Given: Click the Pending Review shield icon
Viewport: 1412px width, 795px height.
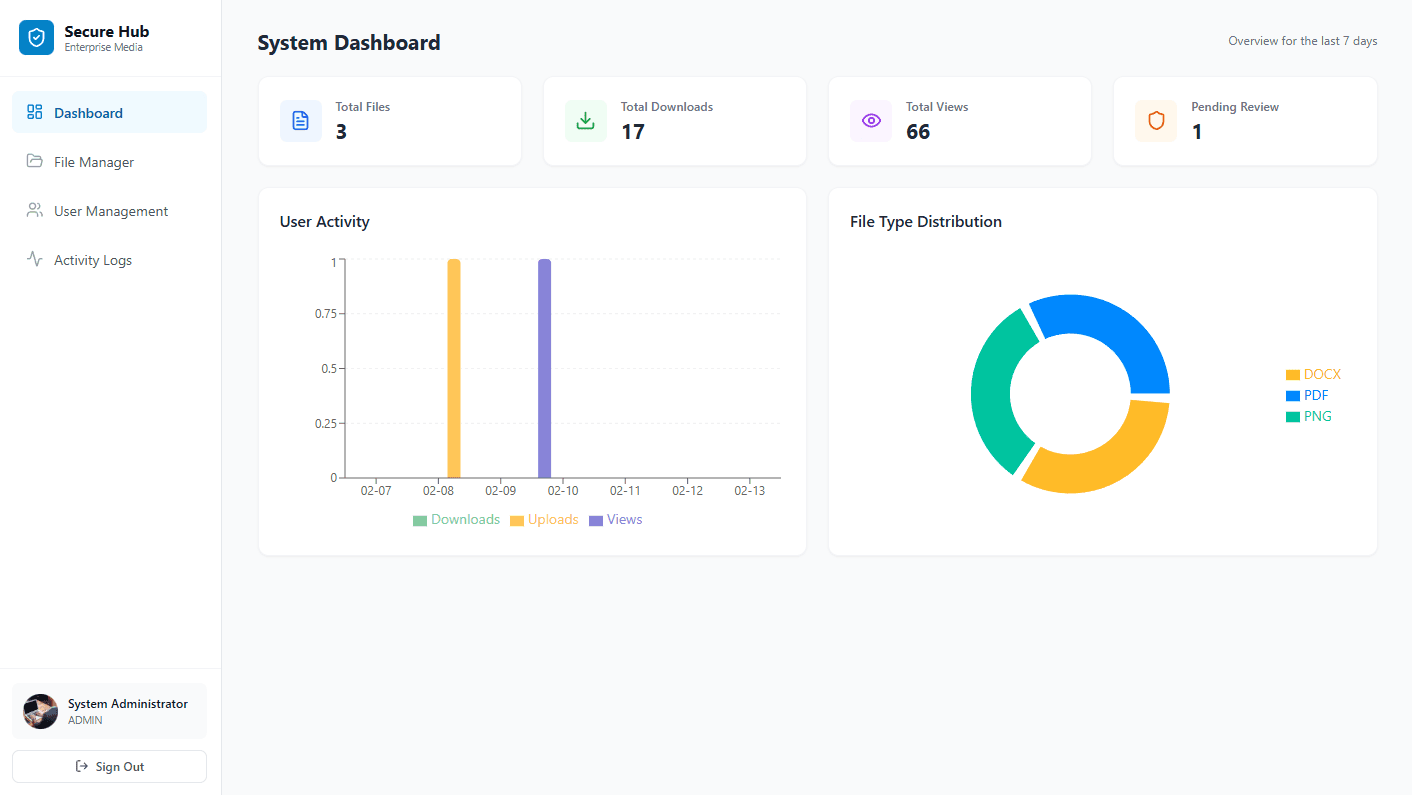Looking at the screenshot, I should coord(1155,120).
